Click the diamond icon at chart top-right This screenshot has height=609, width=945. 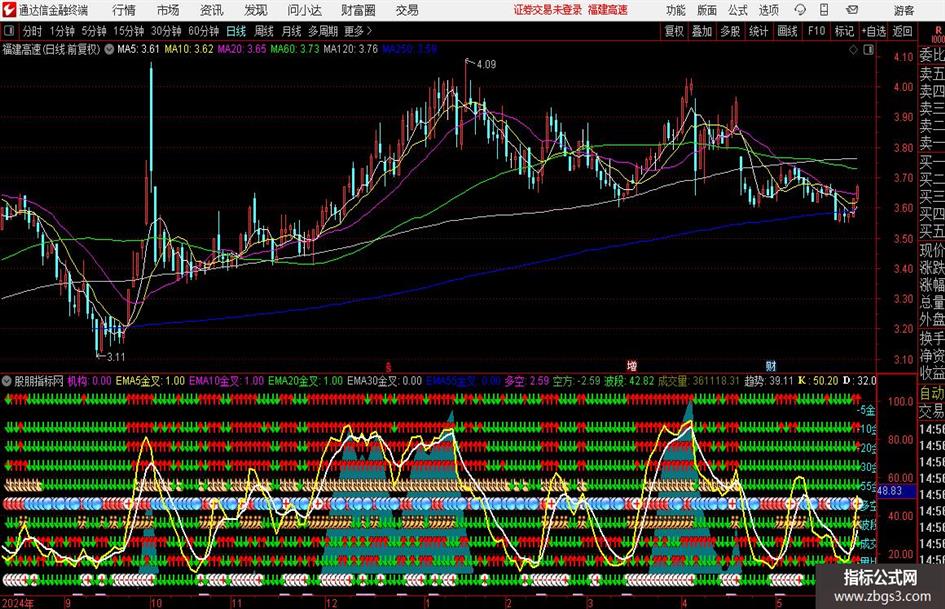[x=853, y=49]
